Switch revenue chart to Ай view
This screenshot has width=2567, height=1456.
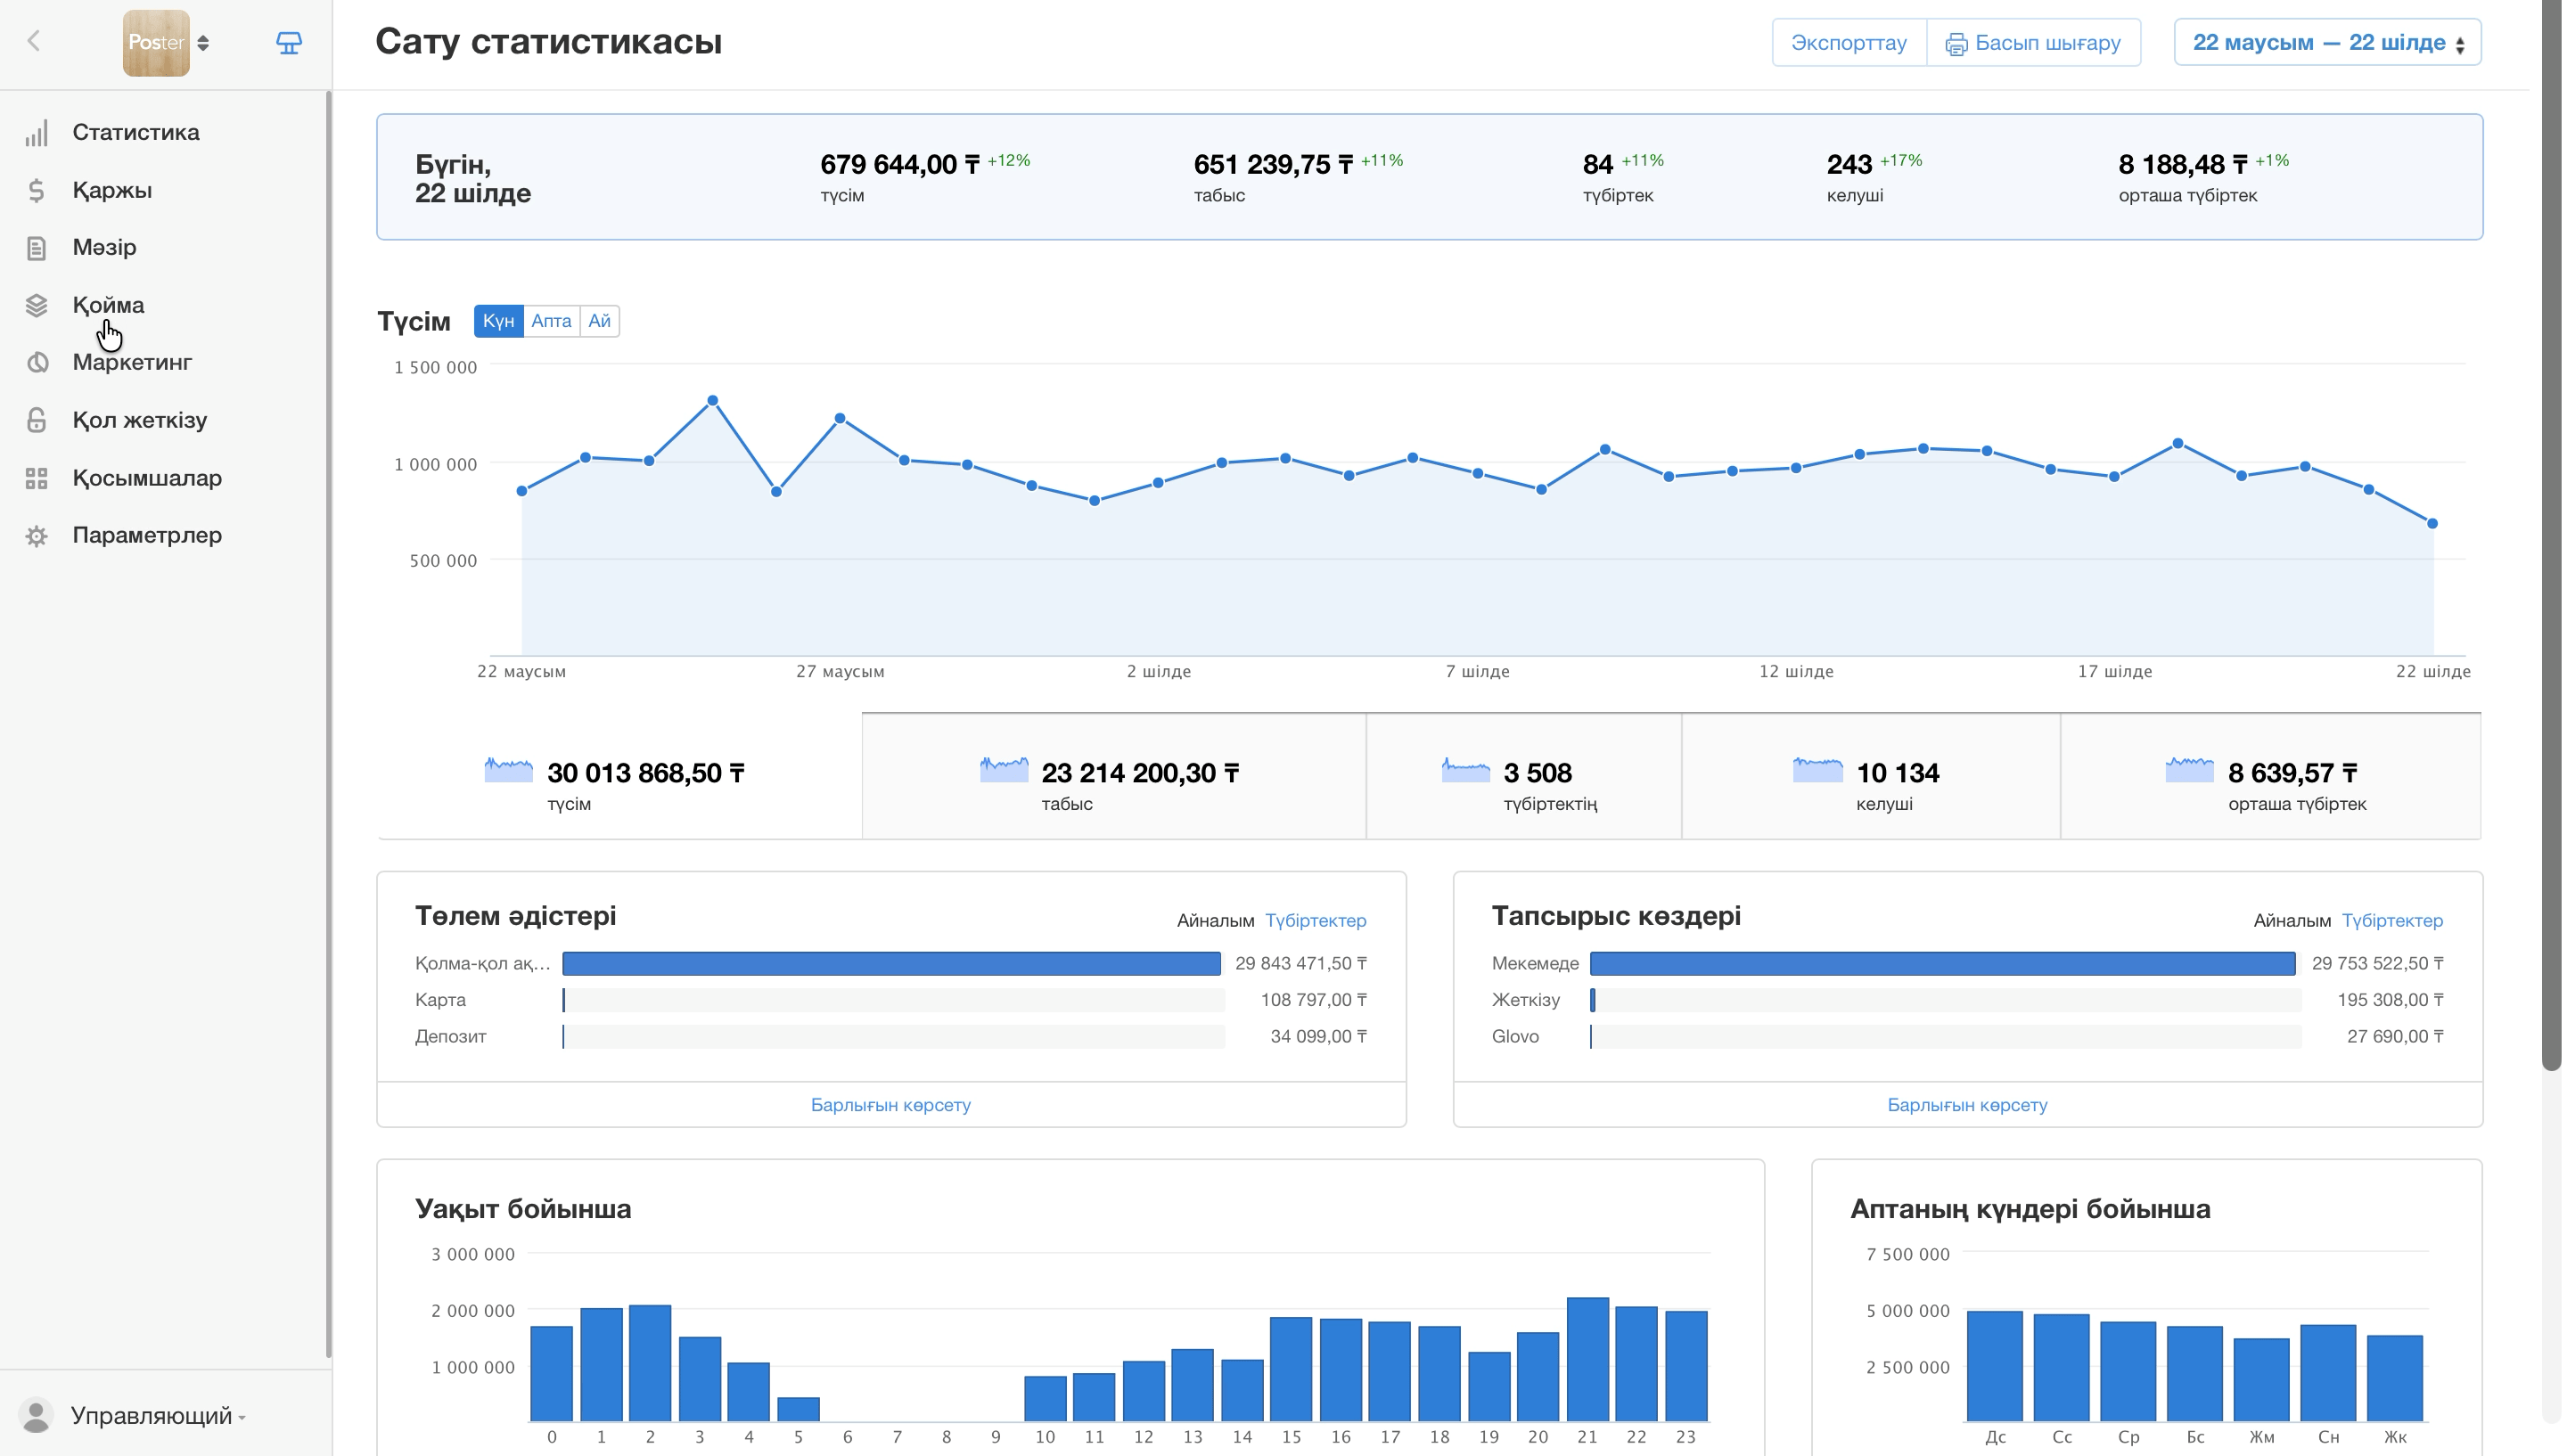pos(599,321)
